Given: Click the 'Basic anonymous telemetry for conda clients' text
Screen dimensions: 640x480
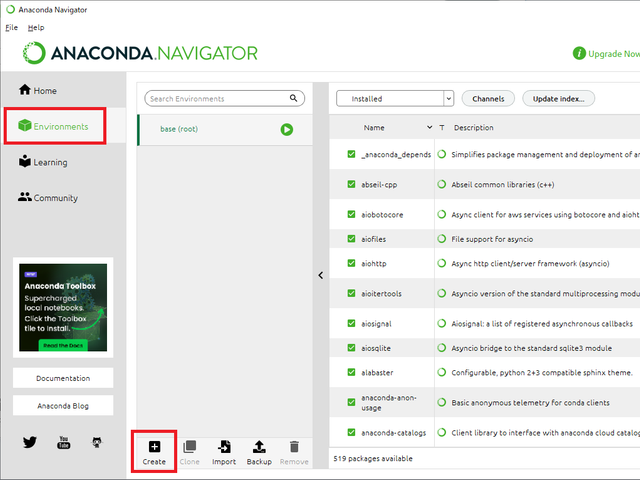Looking at the screenshot, I should coord(530,402).
